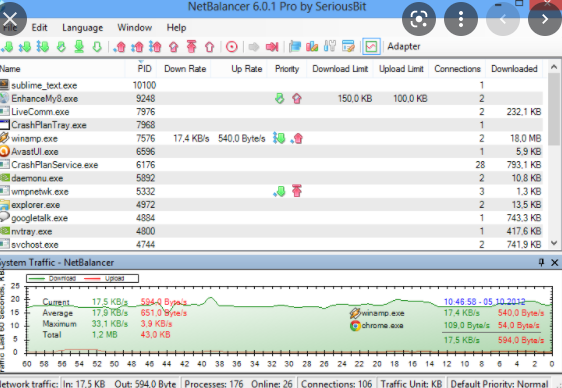Select the CrashPlanTray.exe process row

click(271, 125)
